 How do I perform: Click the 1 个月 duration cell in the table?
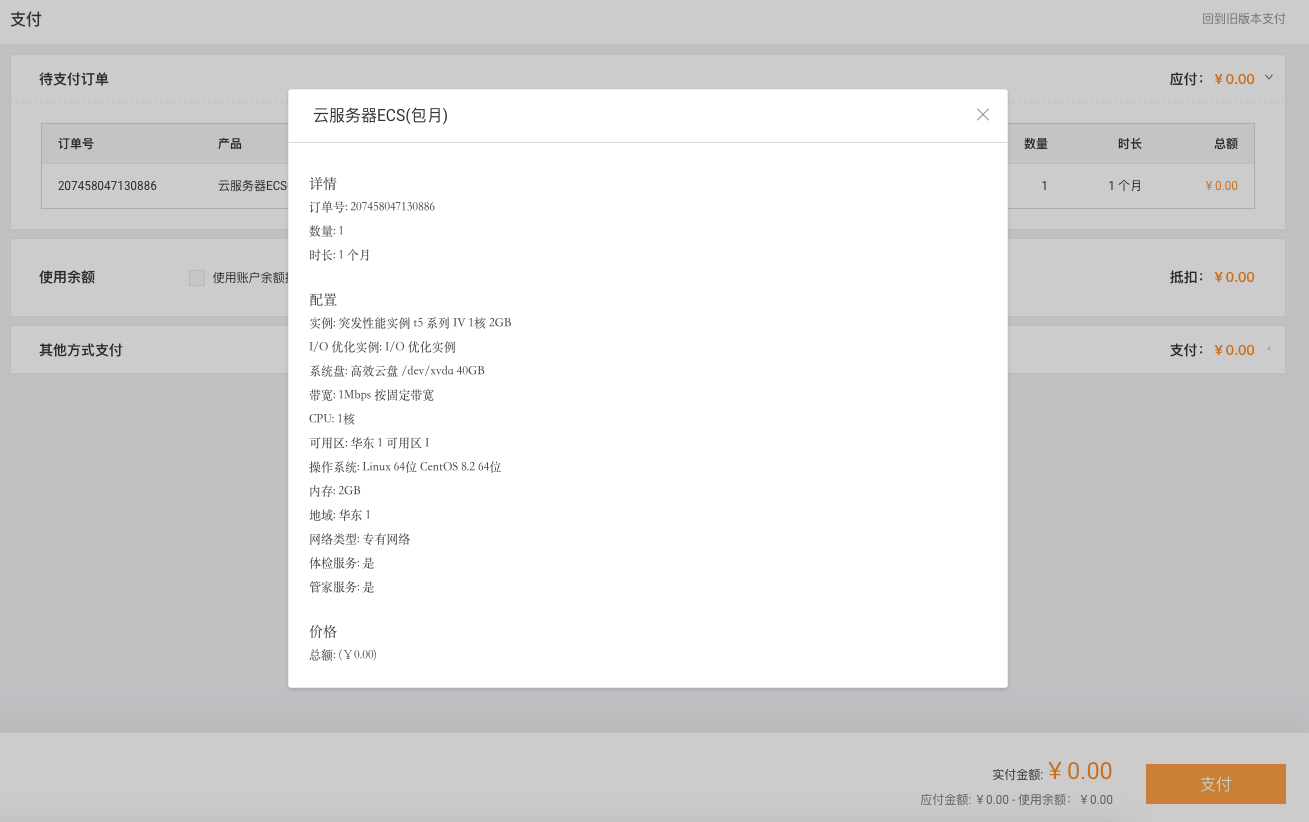pyautogui.click(x=1125, y=186)
